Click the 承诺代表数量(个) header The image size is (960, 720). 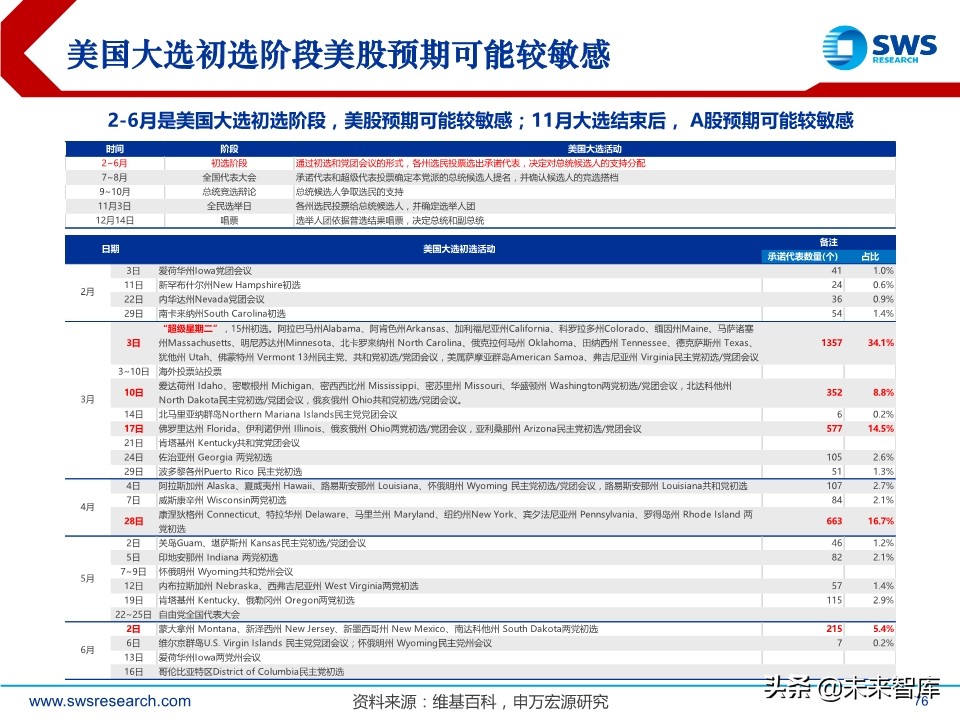[803, 257]
